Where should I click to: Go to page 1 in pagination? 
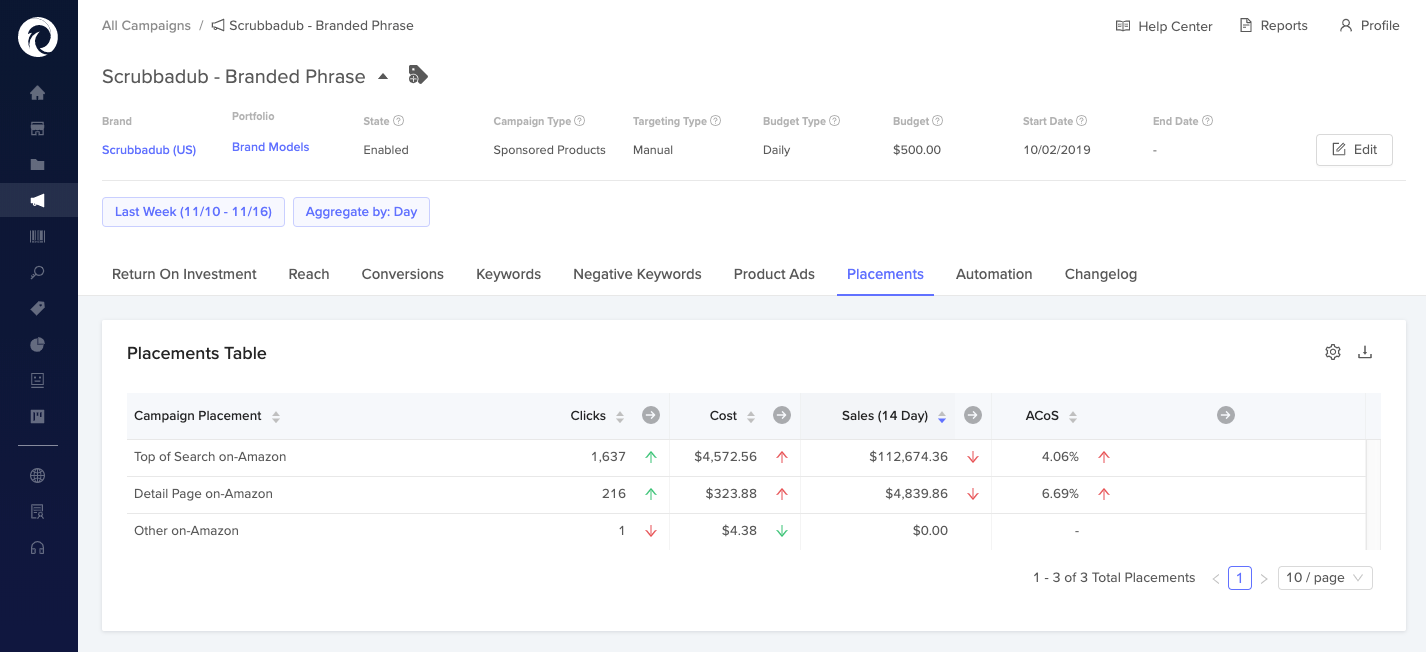click(1239, 578)
